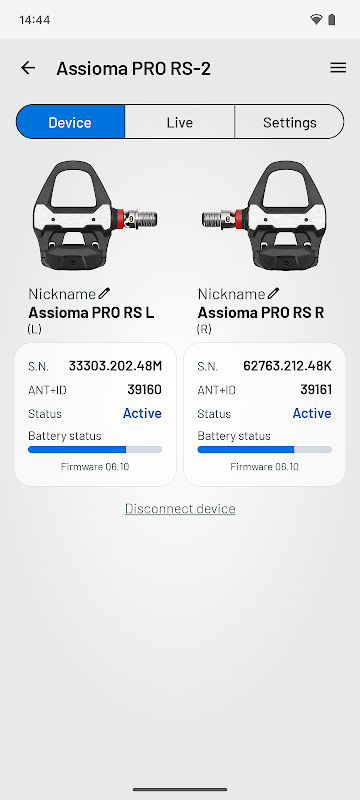Open the hamburger menu

pos(338,68)
